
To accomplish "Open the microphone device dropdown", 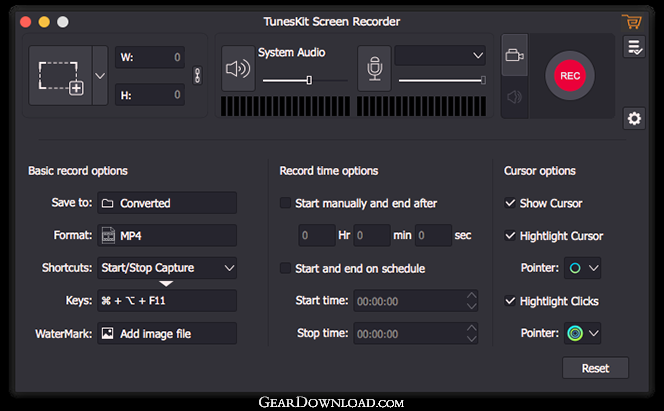I will (x=440, y=55).
